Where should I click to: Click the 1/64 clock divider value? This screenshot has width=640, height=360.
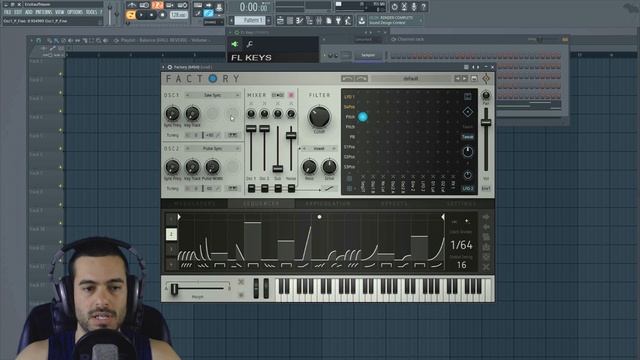(461, 245)
